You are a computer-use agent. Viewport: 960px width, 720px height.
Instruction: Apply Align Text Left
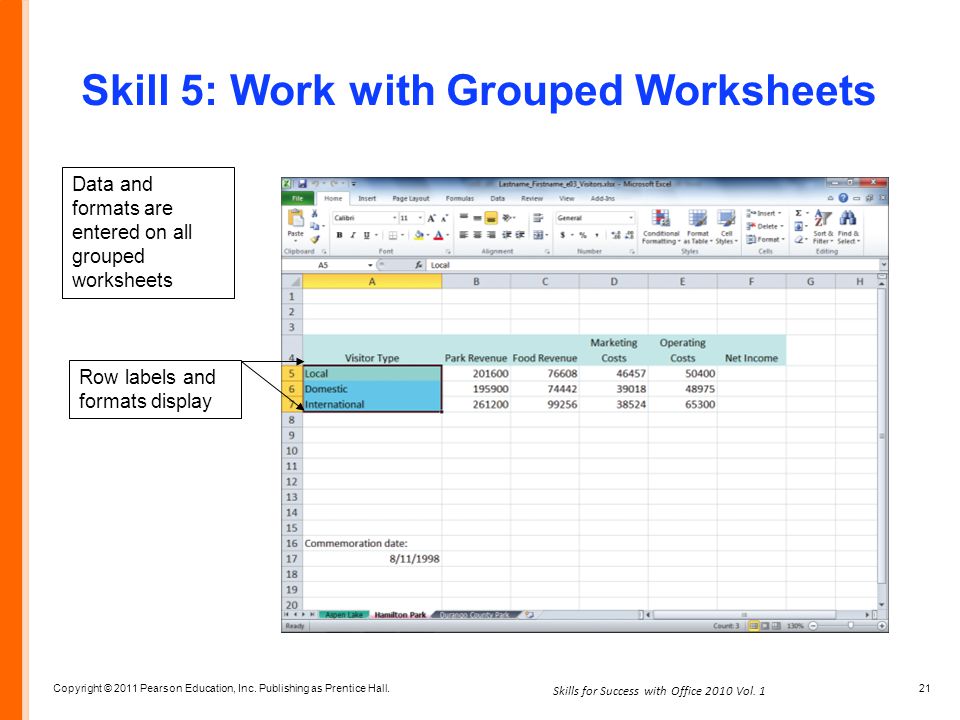tap(463, 235)
